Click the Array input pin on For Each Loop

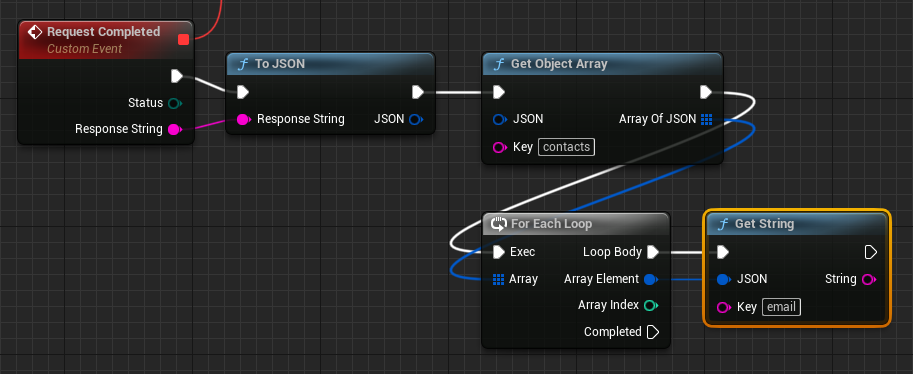tap(498, 280)
